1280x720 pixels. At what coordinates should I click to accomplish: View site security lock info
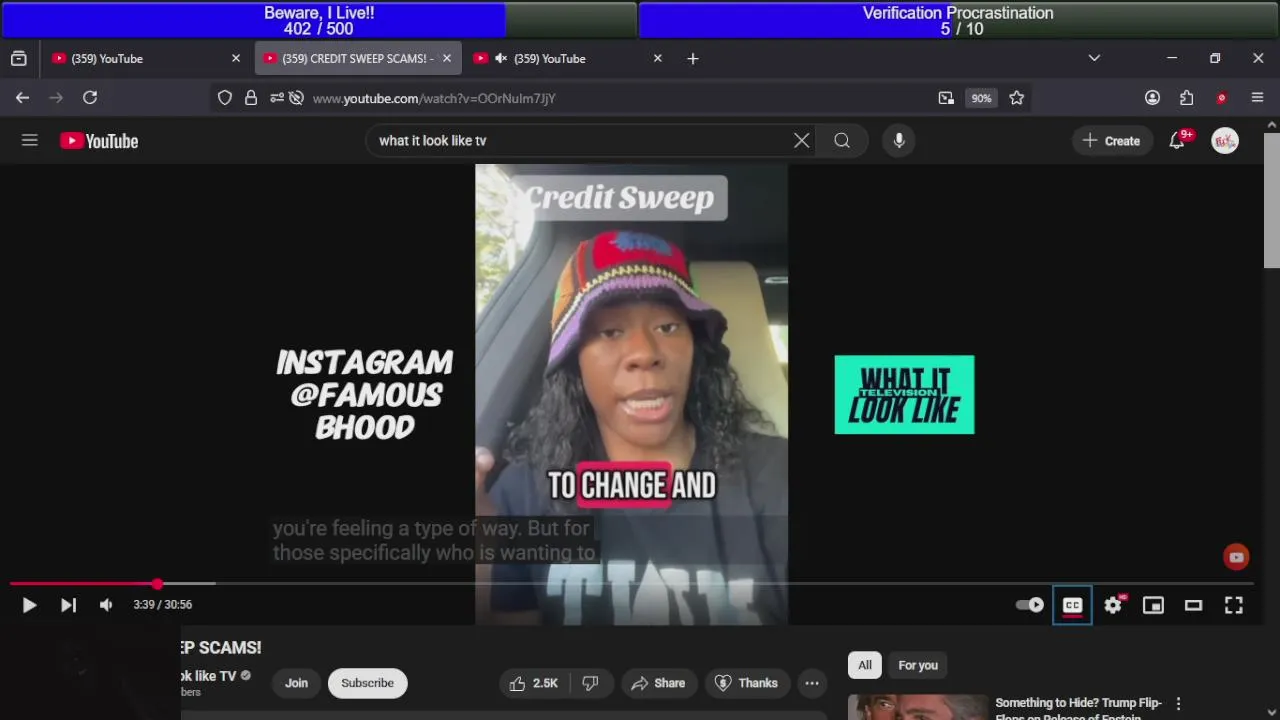pos(251,98)
